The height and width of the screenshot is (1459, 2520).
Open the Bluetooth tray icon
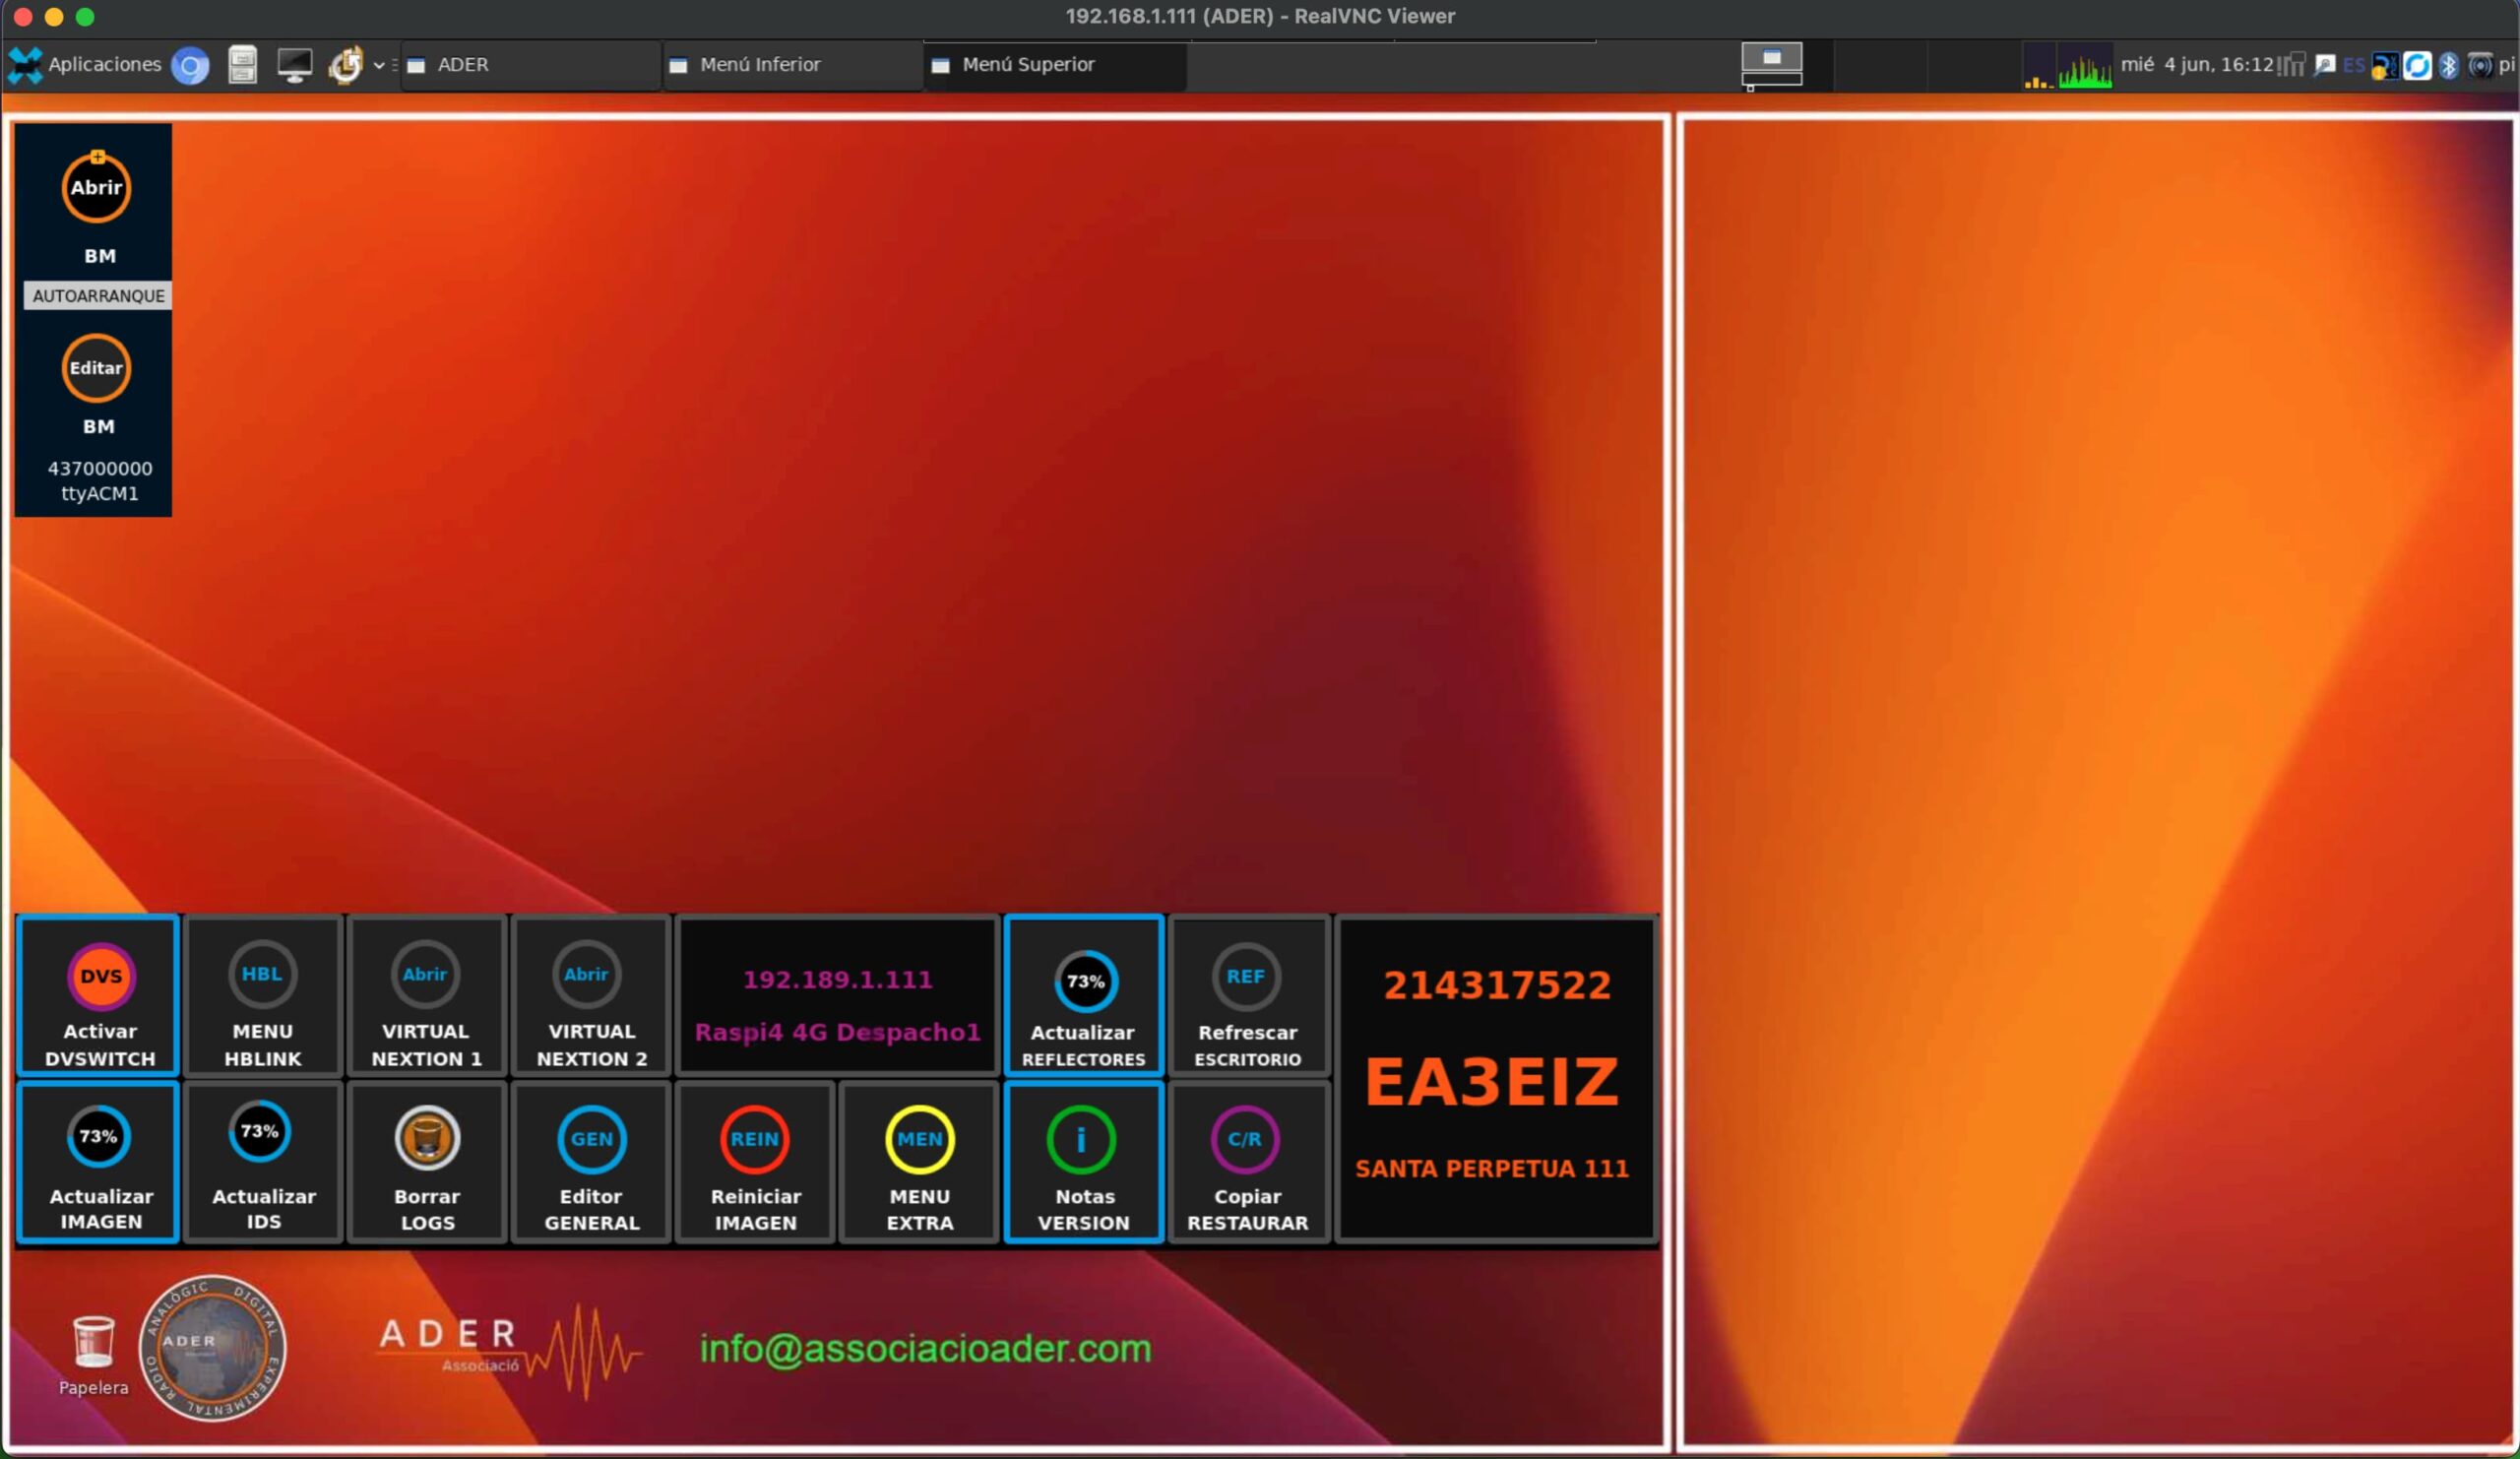click(x=2448, y=66)
